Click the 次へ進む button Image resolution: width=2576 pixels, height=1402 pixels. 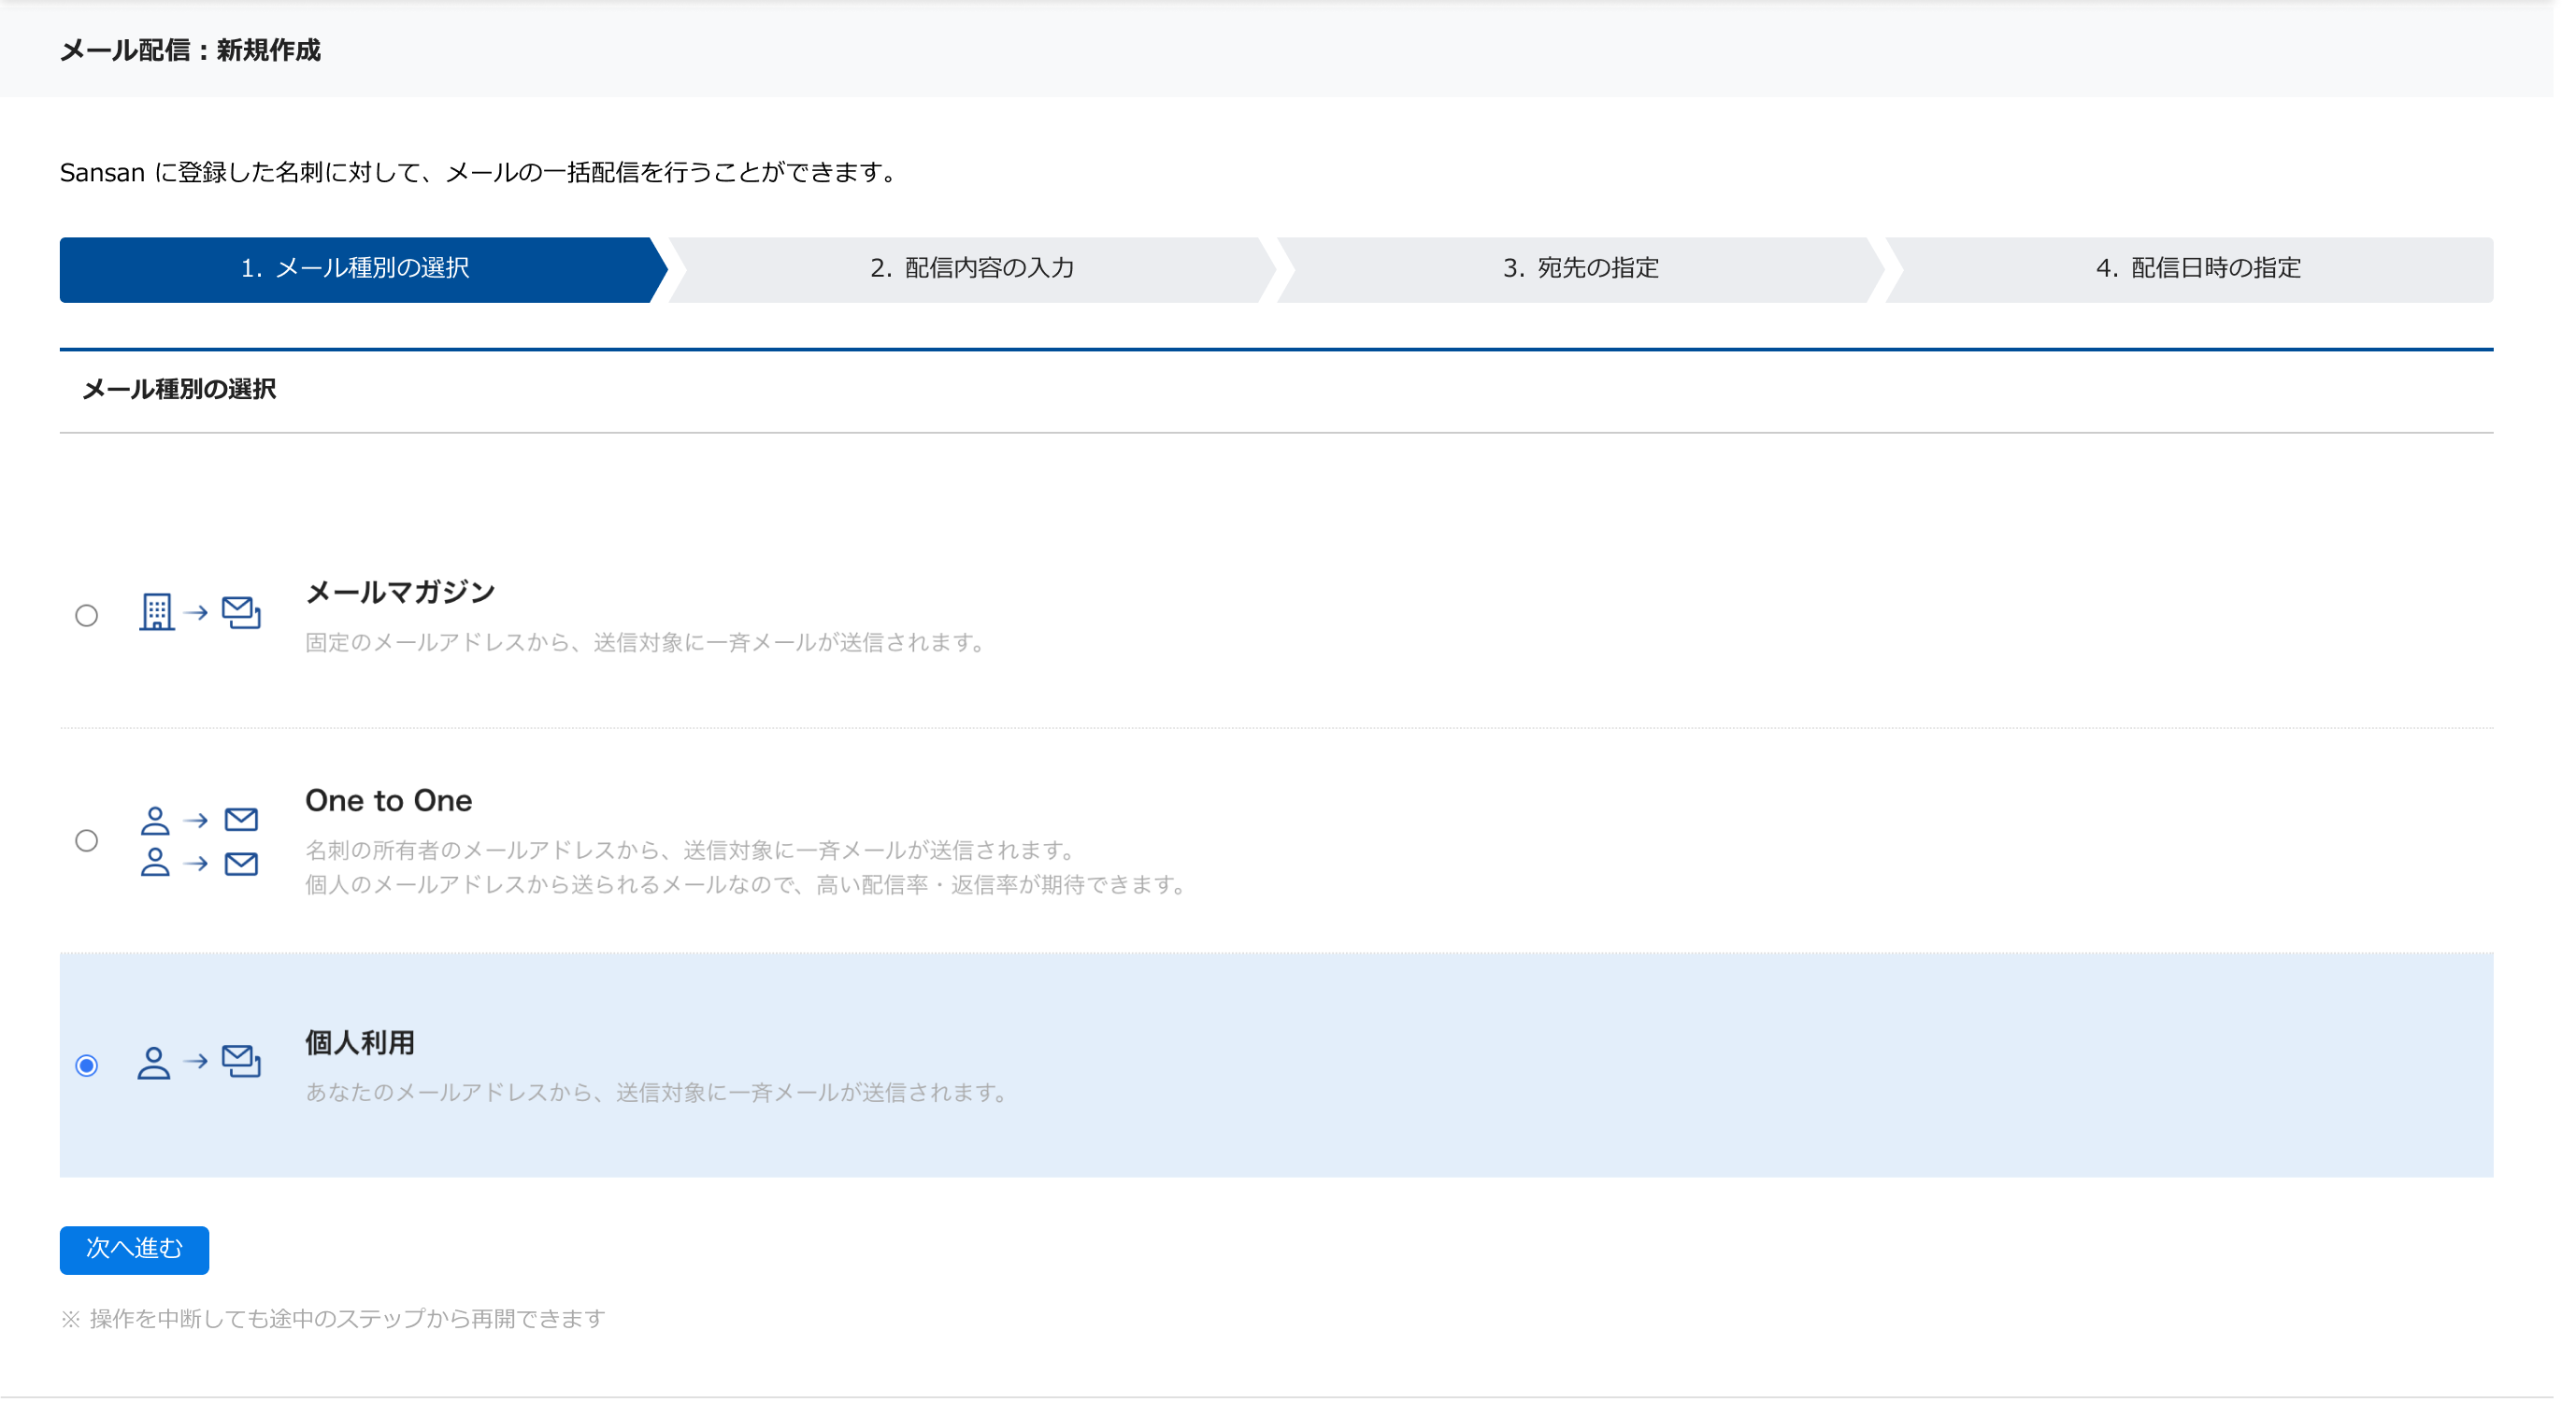pyautogui.click(x=134, y=1250)
